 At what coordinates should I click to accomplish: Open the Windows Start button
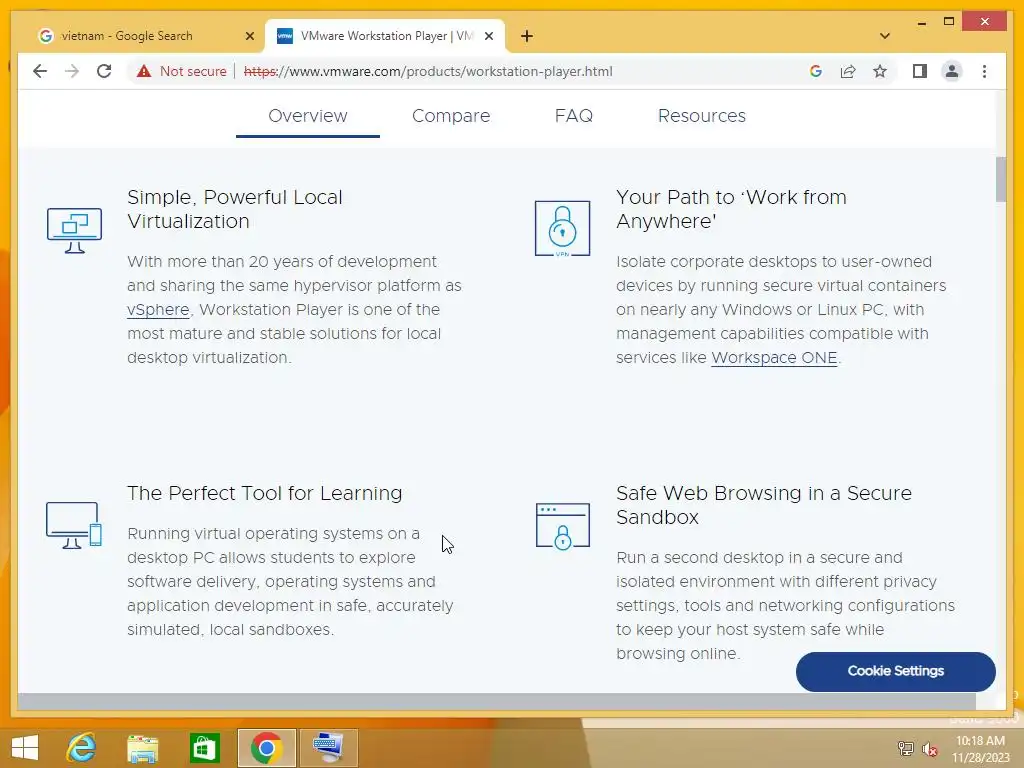[25, 748]
